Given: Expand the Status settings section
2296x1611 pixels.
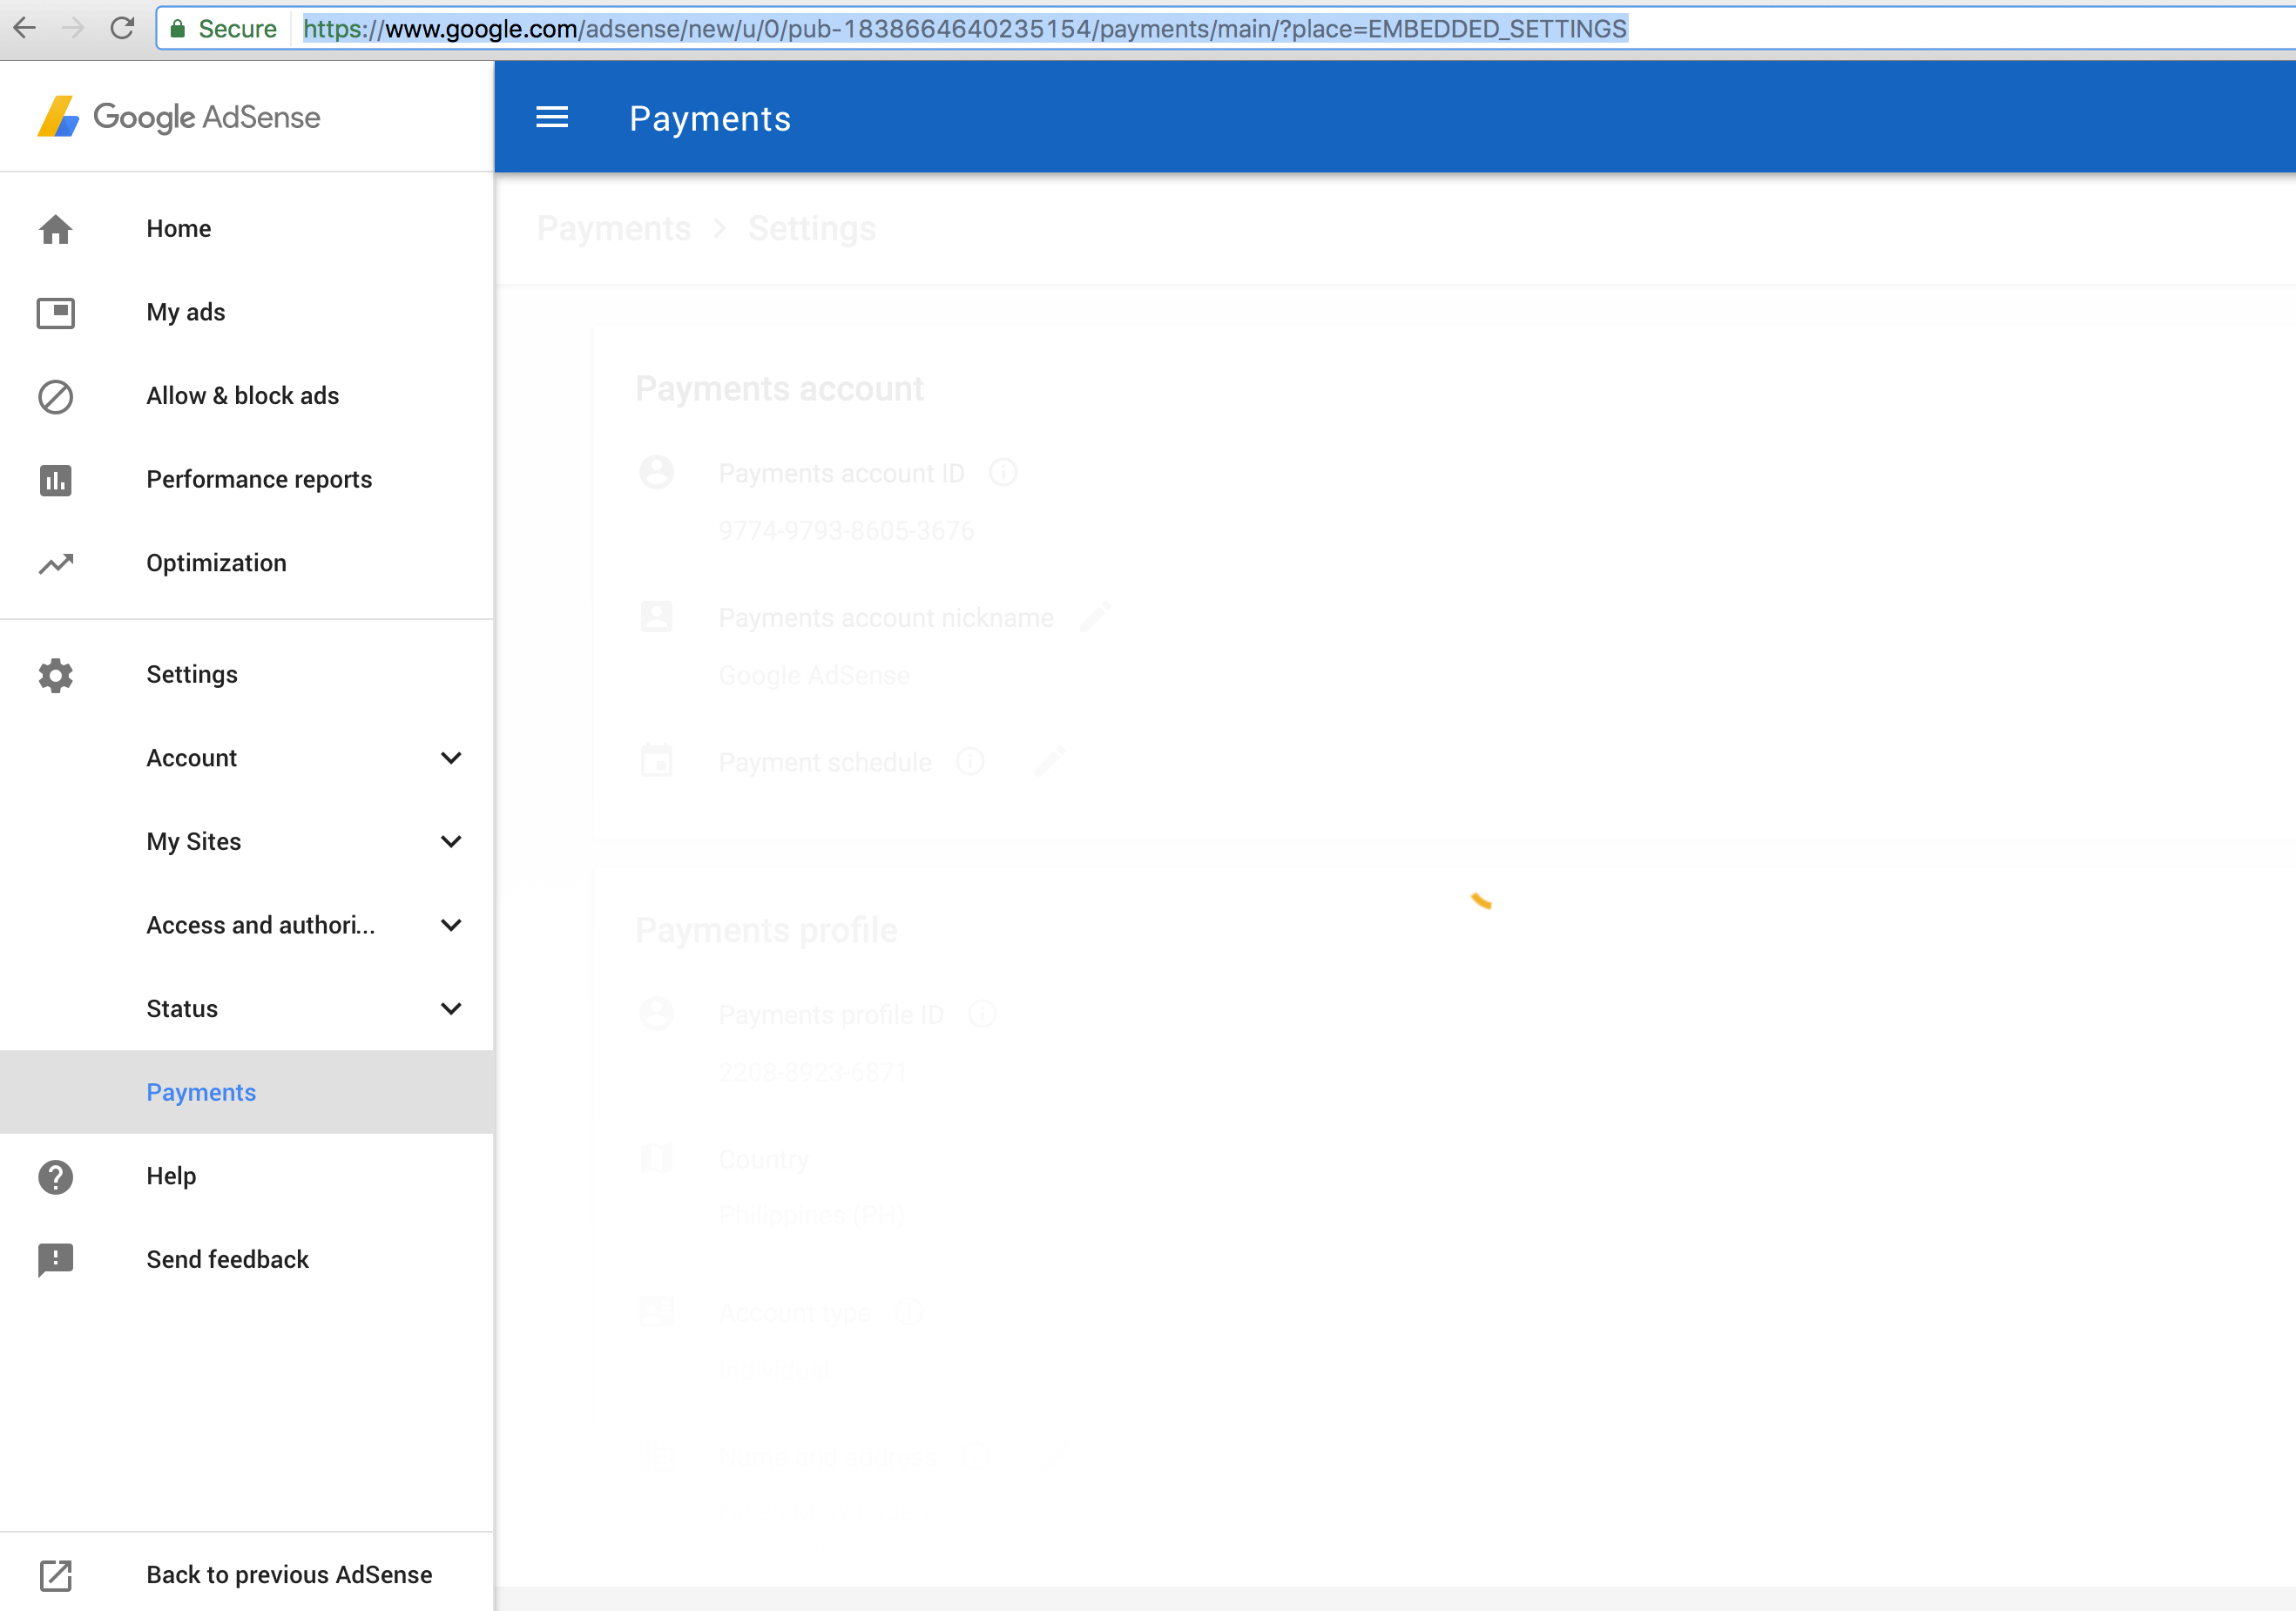Looking at the screenshot, I should point(450,1008).
